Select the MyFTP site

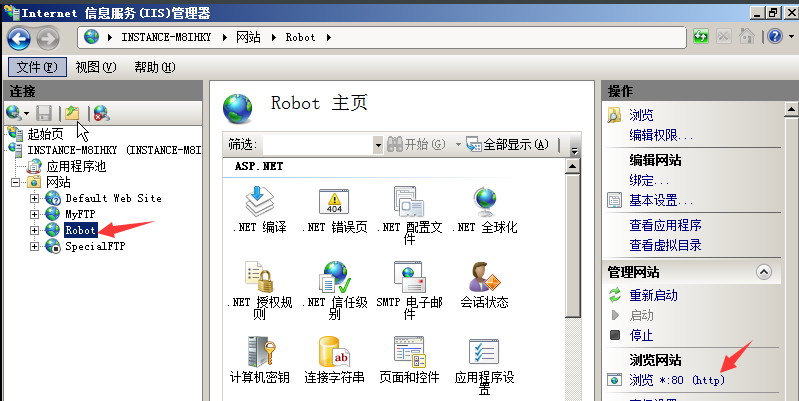(80, 215)
